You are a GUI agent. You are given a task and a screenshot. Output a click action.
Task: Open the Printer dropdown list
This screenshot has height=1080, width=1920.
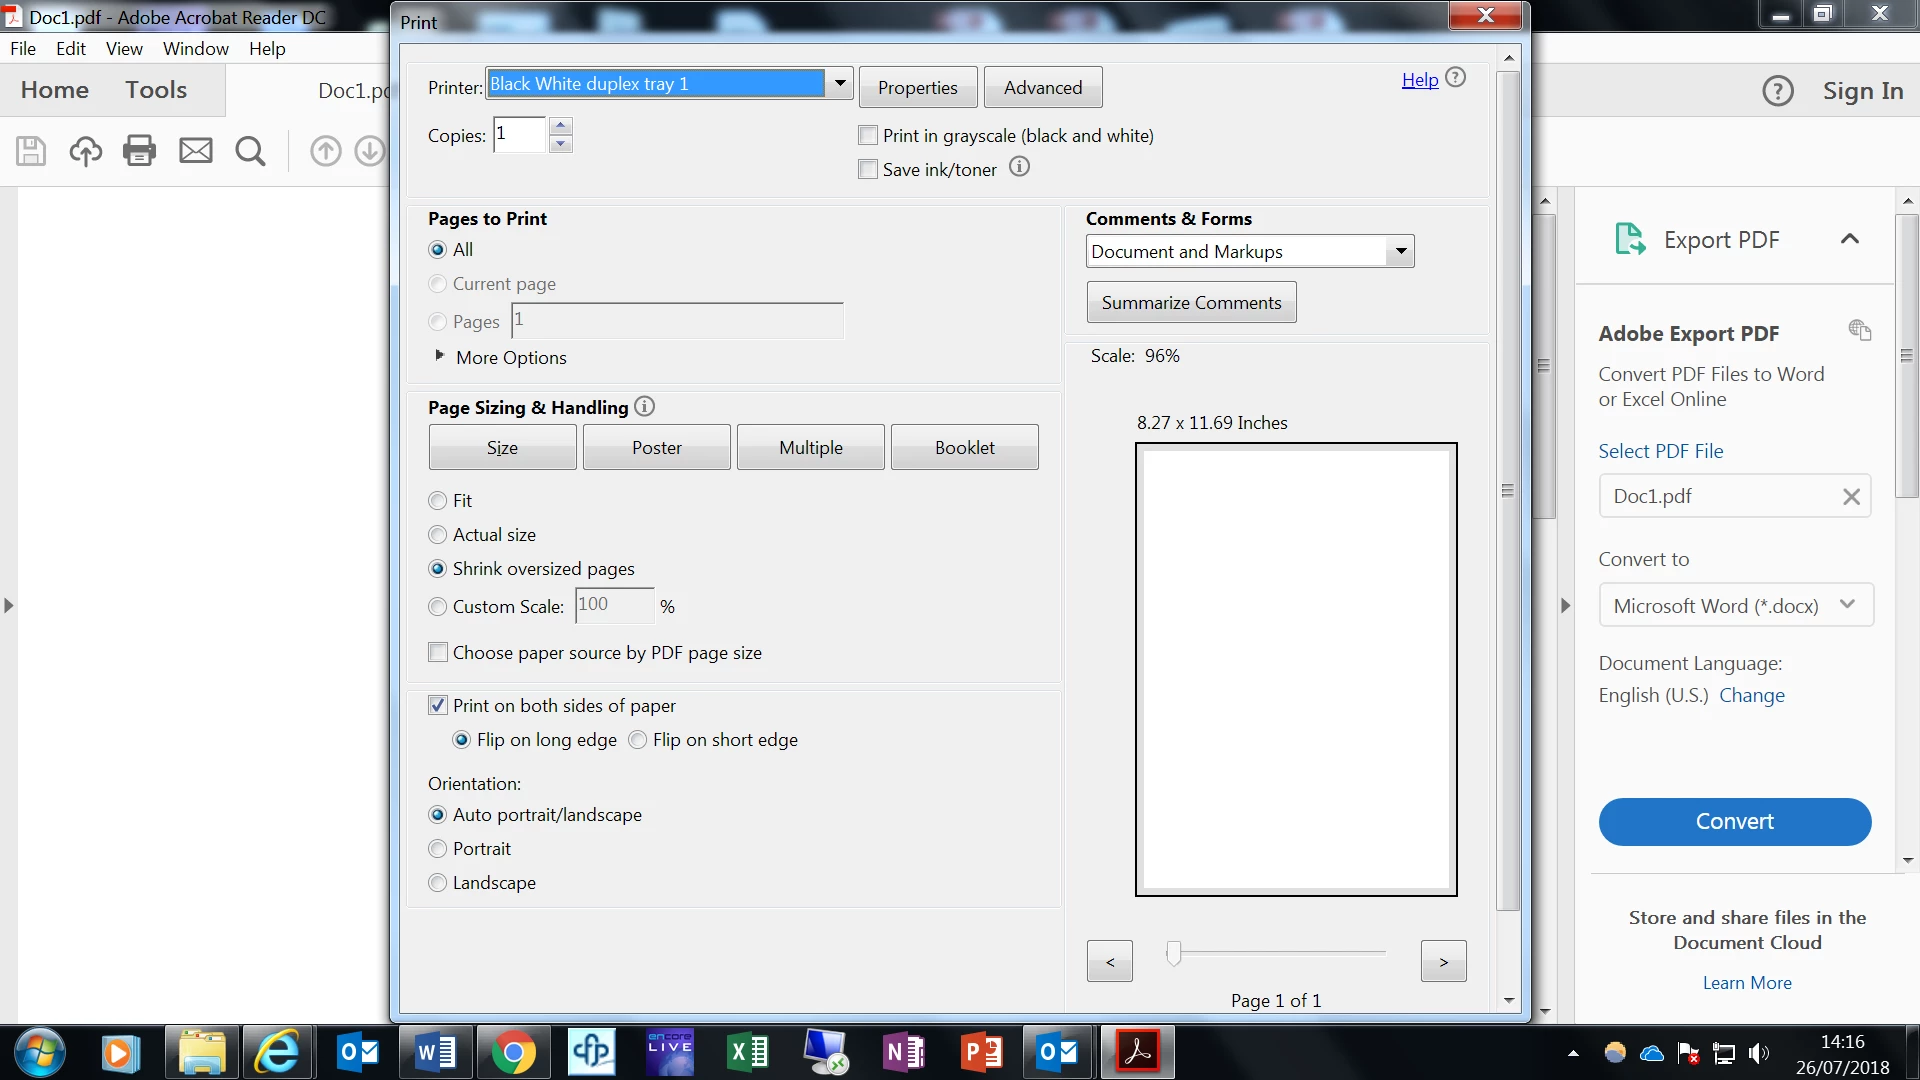click(x=840, y=84)
